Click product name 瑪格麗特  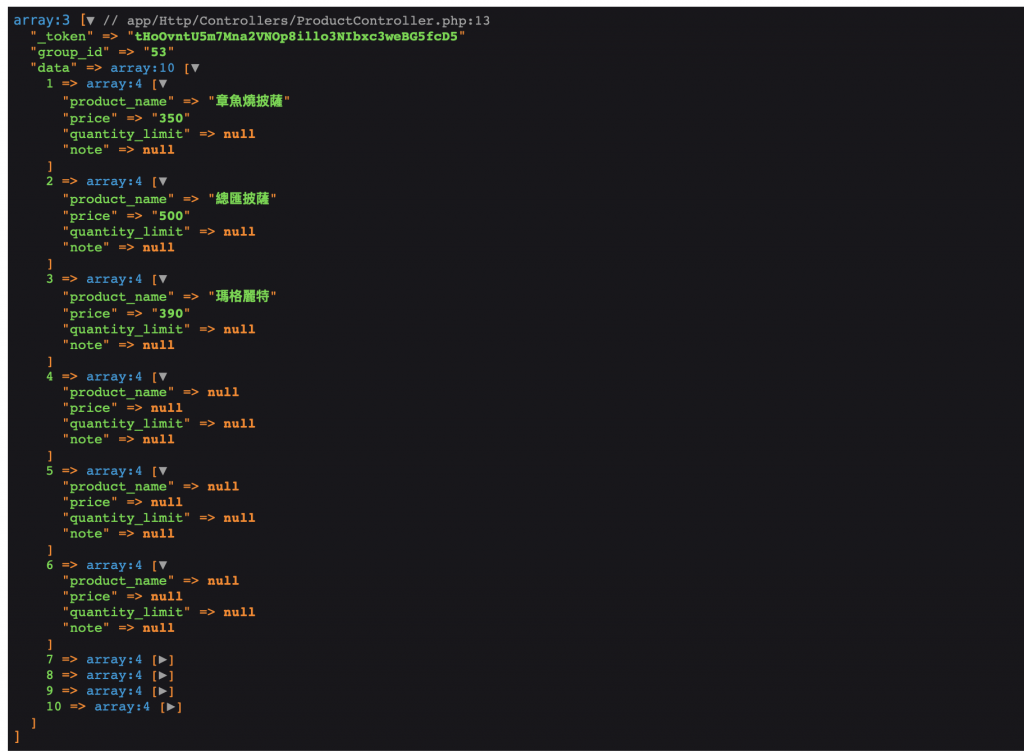[242, 296]
